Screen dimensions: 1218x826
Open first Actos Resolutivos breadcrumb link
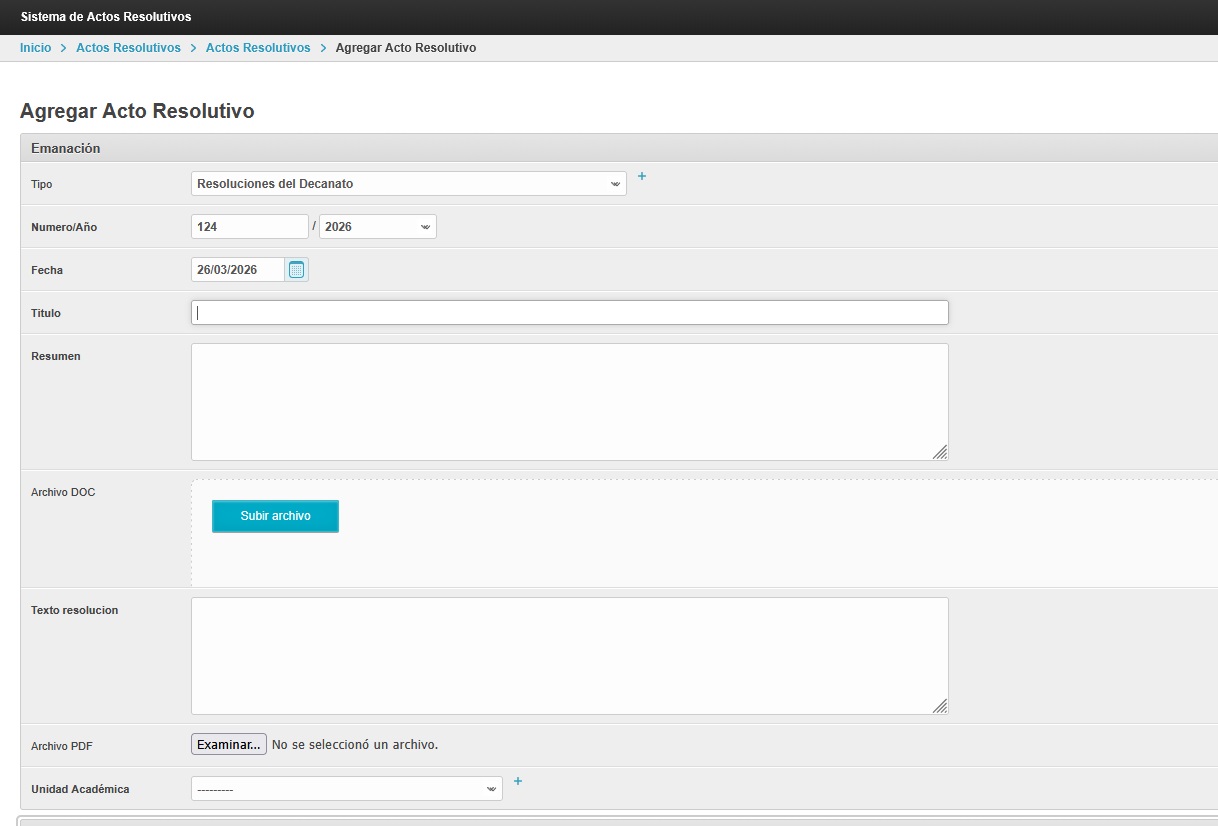(x=128, y=48)
